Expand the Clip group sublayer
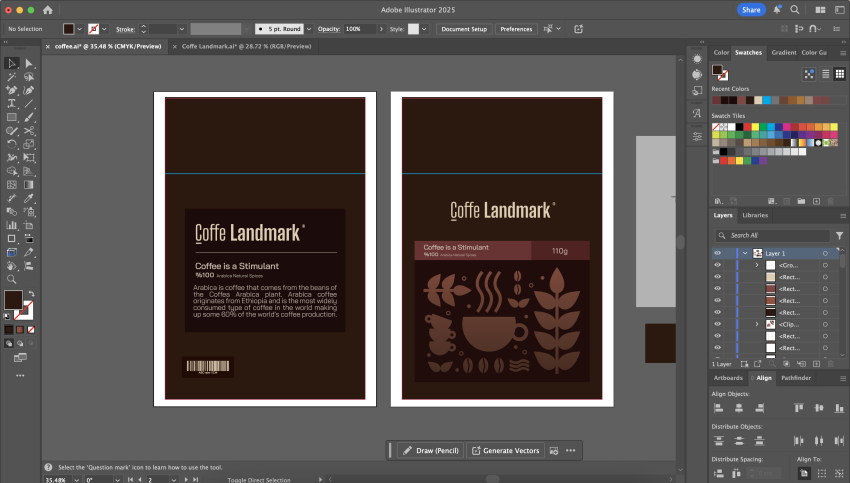 point(757,325)
